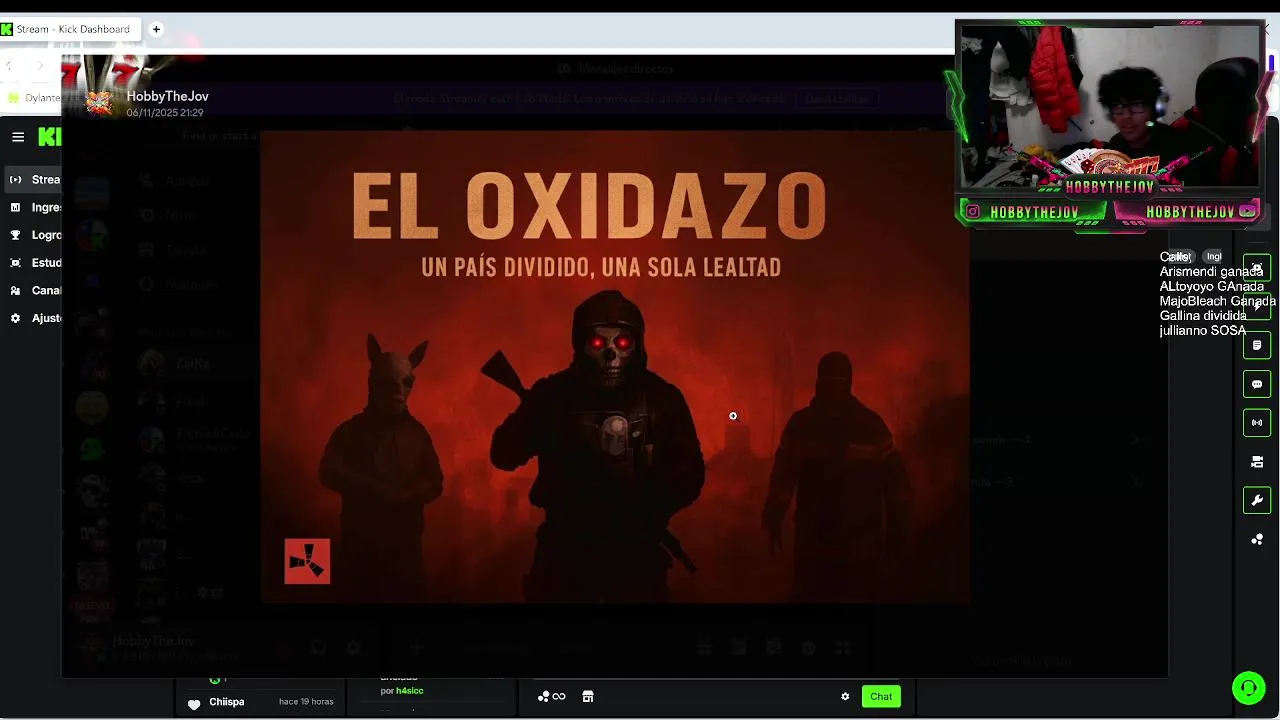Viewport: 1280px width, 720px height.
Task: Open the Ingresos sidebar section
Action: point(34,208)
